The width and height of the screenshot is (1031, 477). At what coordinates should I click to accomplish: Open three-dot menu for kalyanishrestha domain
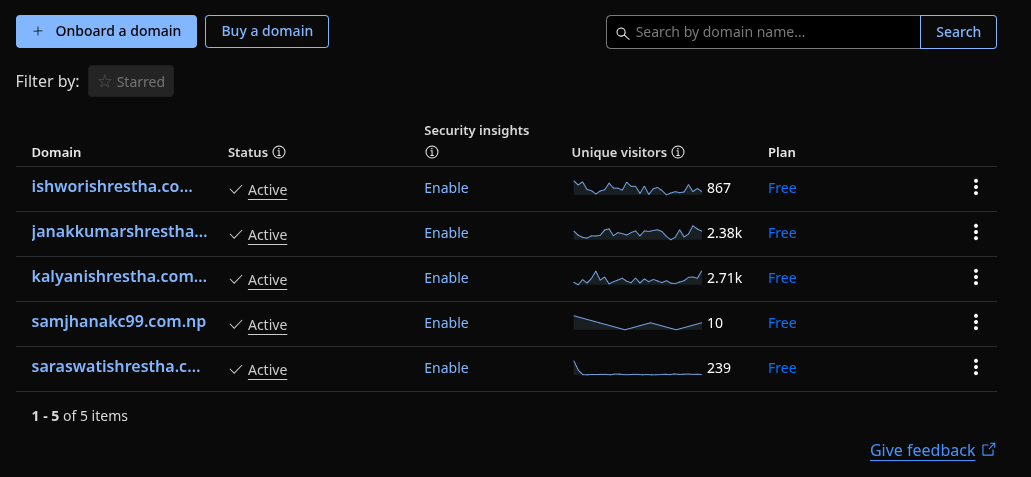pos(975,277)
